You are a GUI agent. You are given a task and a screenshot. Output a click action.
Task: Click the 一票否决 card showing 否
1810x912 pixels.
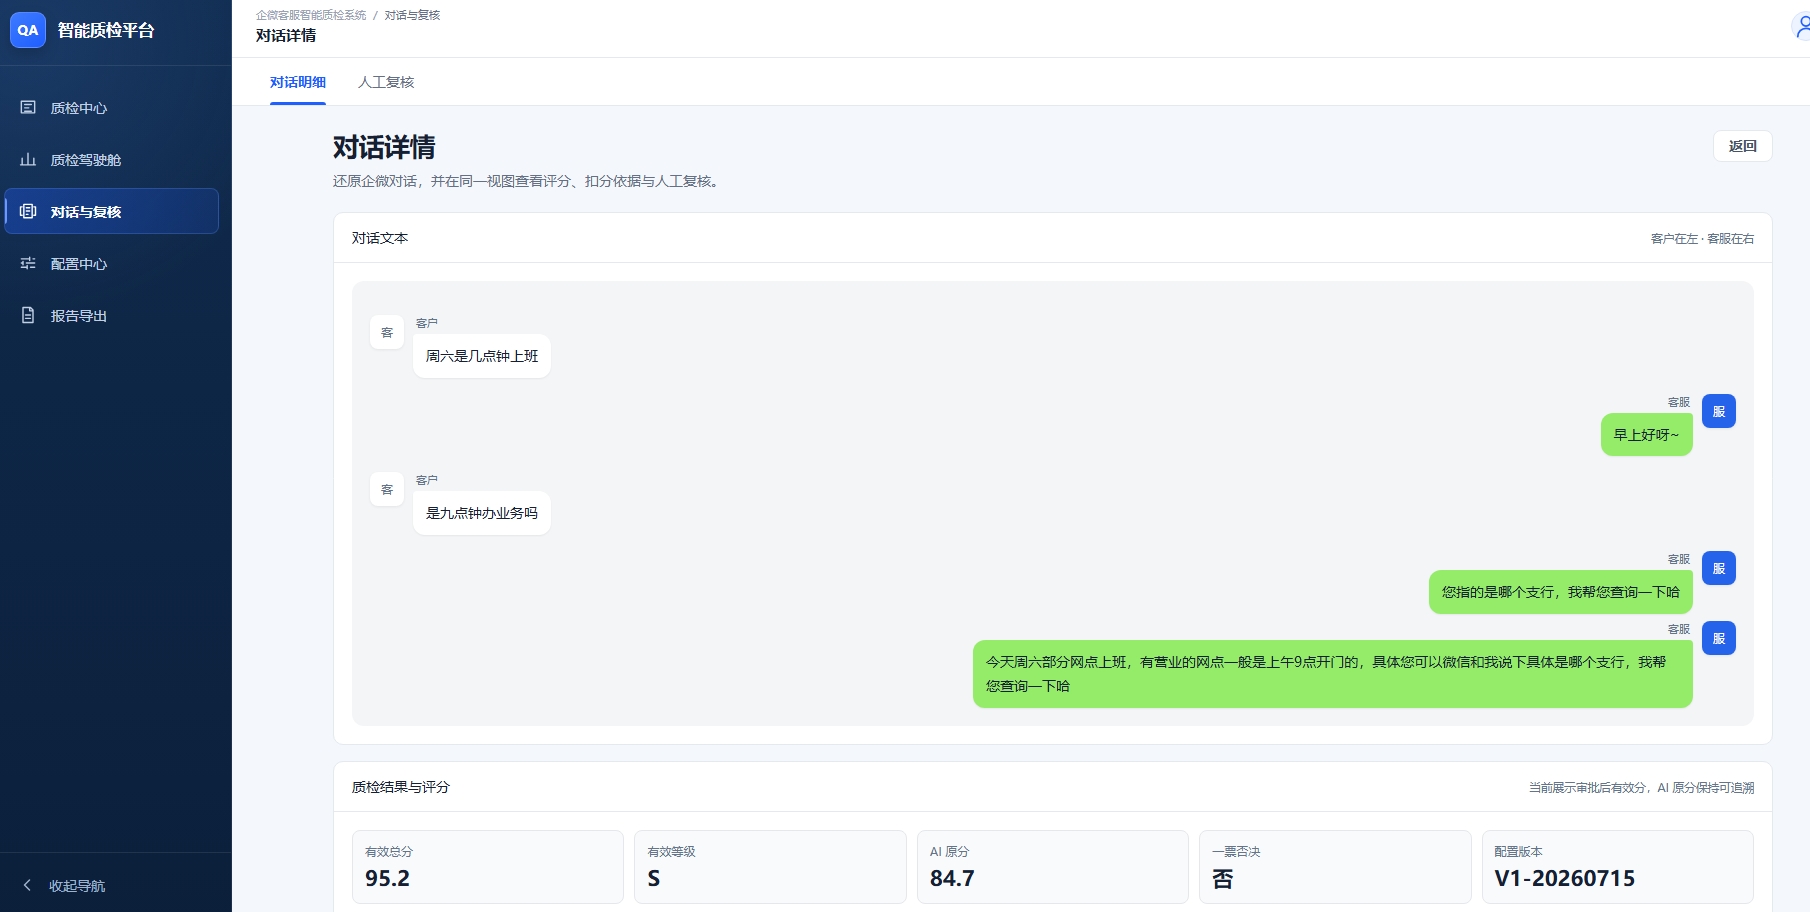(1335, 867)
